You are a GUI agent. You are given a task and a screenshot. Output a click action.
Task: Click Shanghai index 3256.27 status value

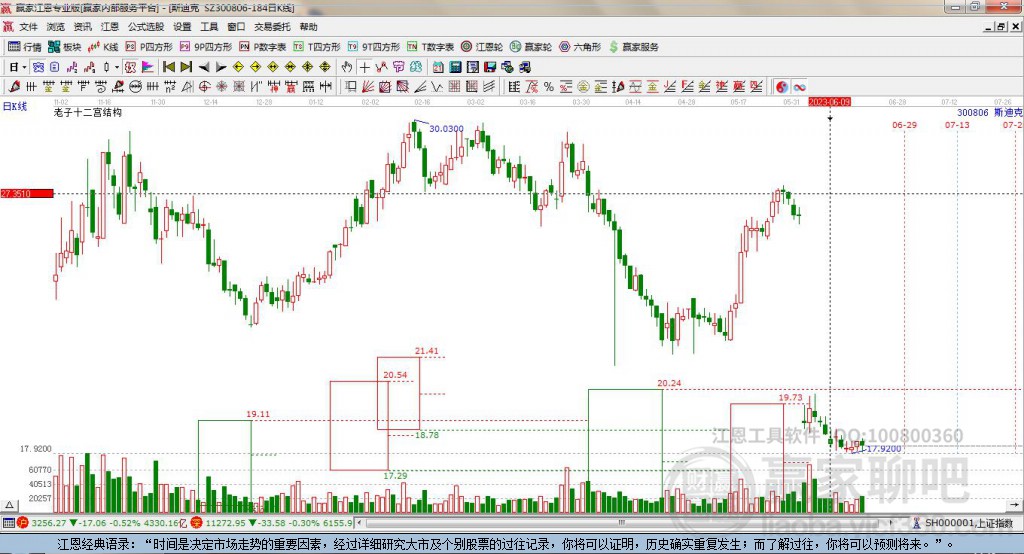click(x=48, y=523)
